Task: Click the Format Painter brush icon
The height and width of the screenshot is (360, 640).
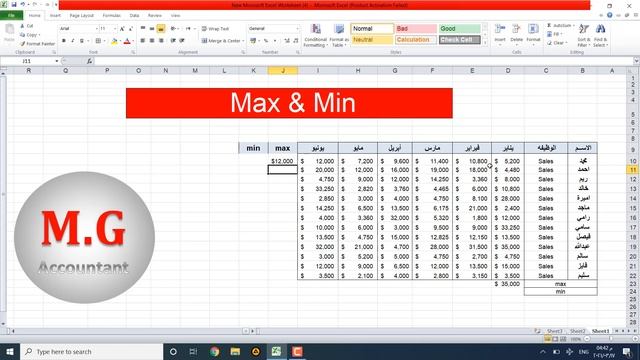Action: (x=23, y=44)
